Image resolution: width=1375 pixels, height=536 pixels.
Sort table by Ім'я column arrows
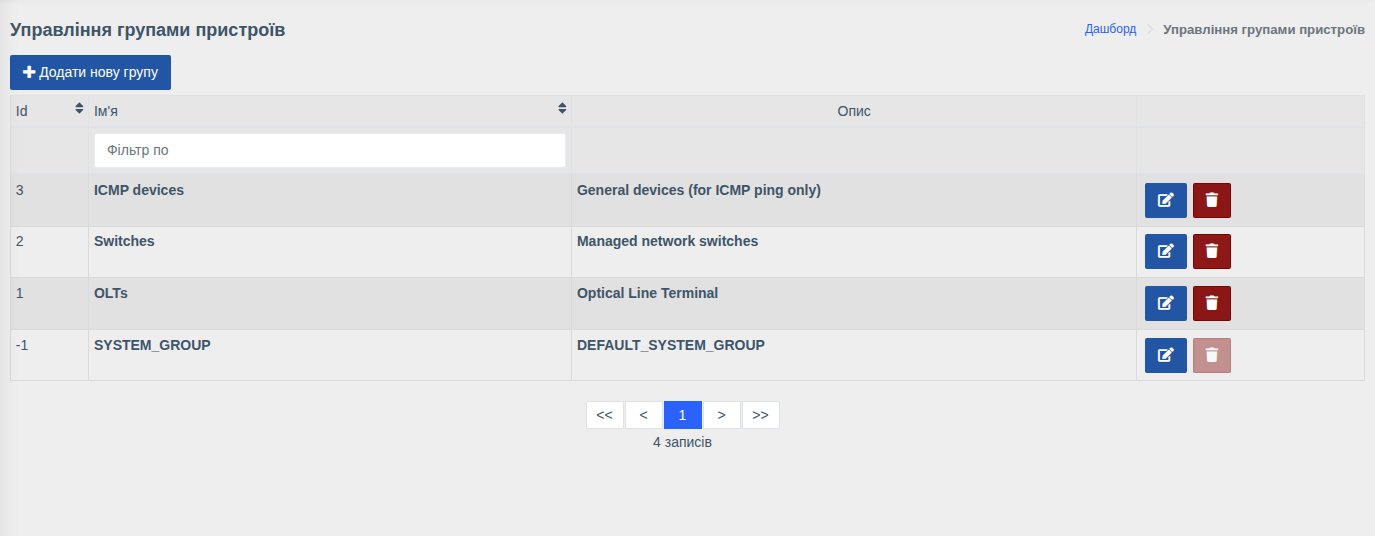pos(562,108)
